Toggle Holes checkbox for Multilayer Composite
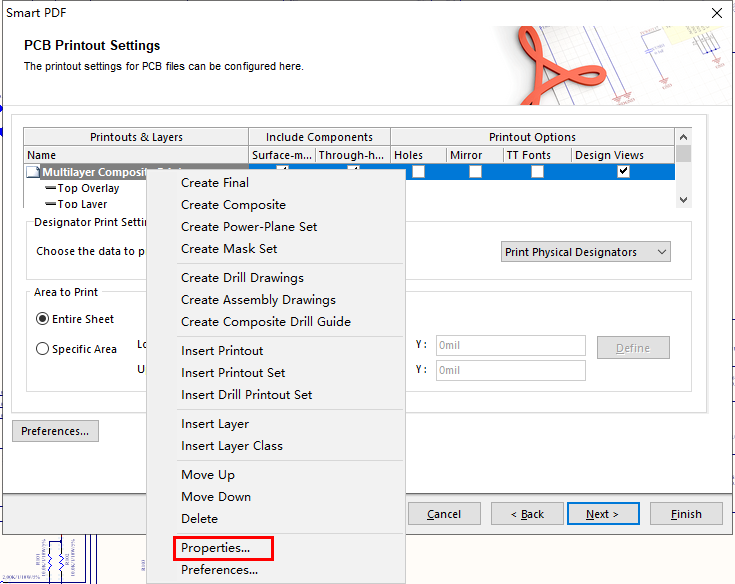Screen dimensions: 735x584 click(x=418, y=172)
